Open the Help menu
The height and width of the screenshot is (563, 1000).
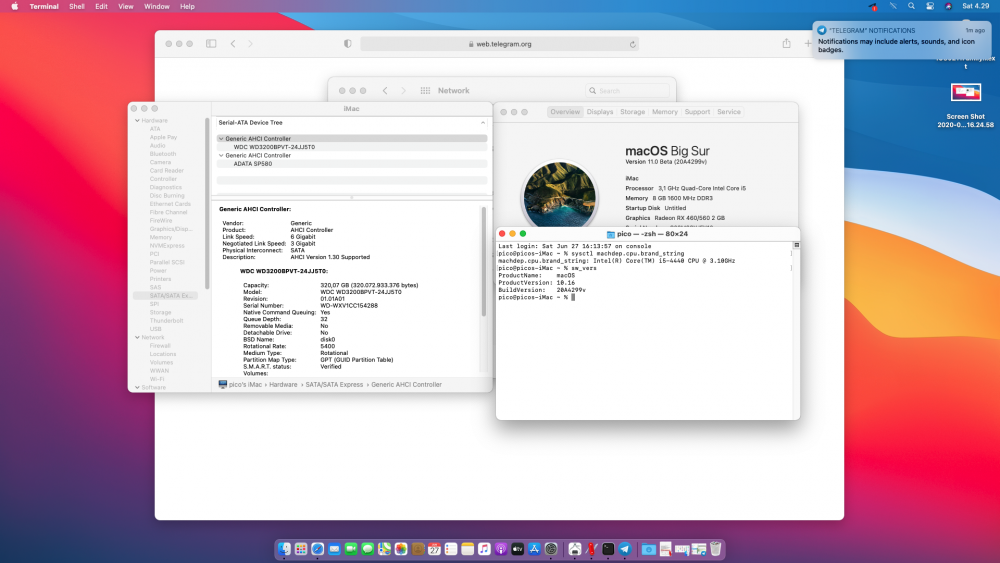click(x=187, y=6)
